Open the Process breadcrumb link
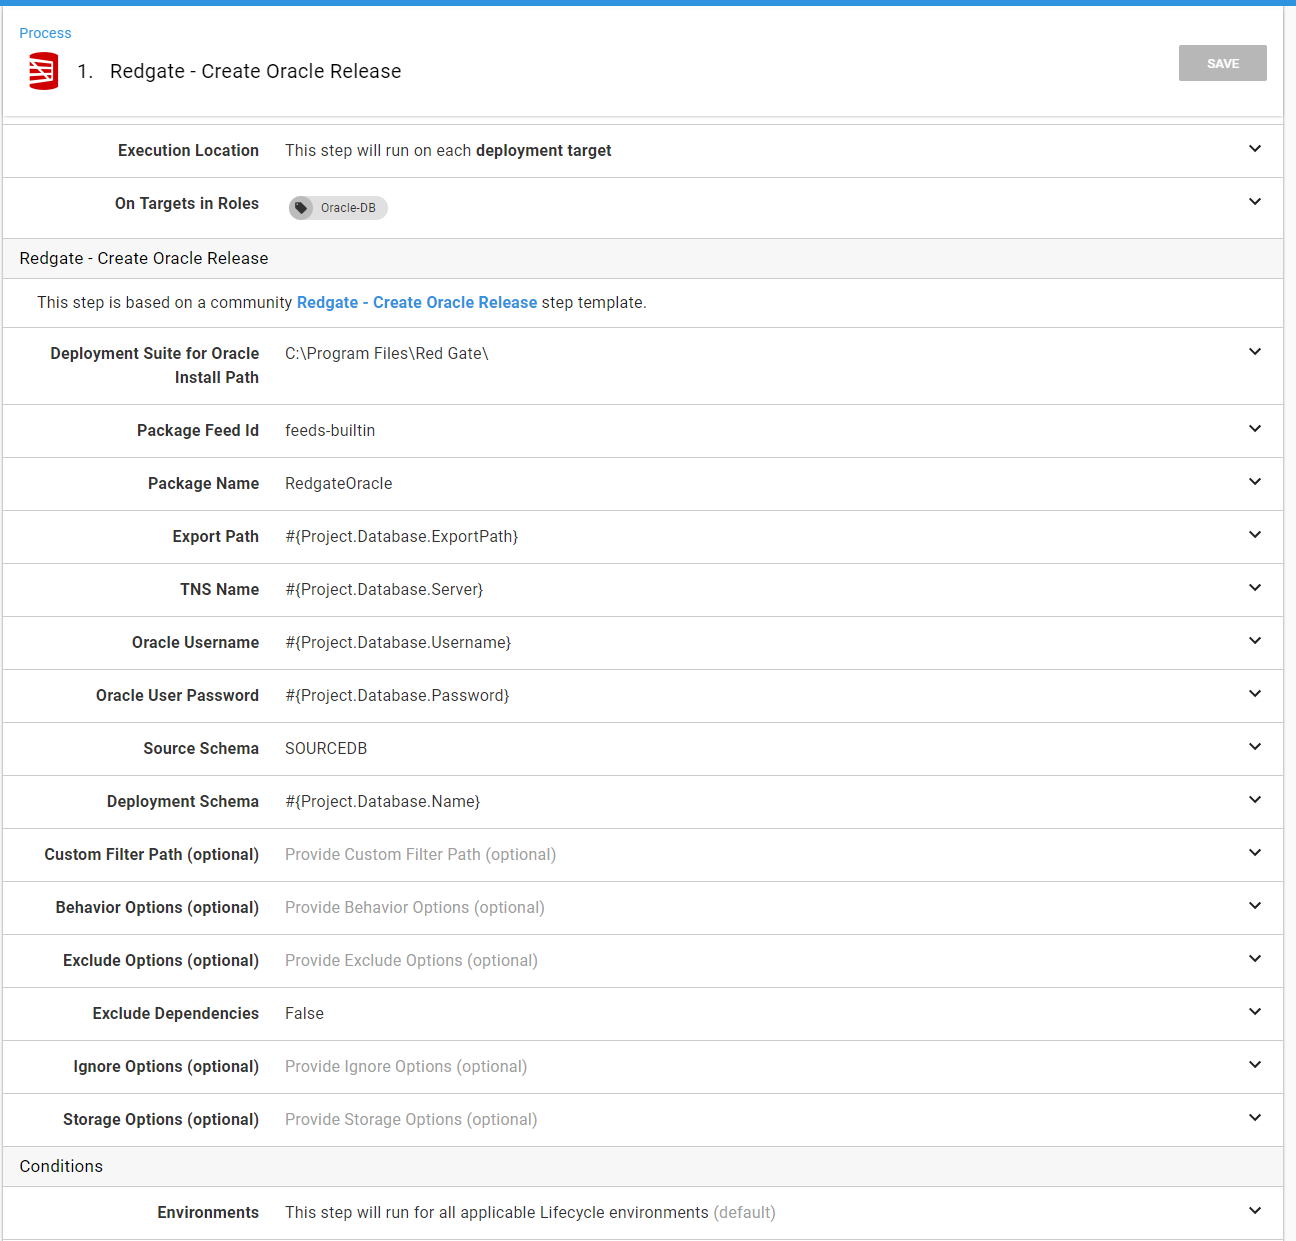1296x1241 pixels. point(45,33)
